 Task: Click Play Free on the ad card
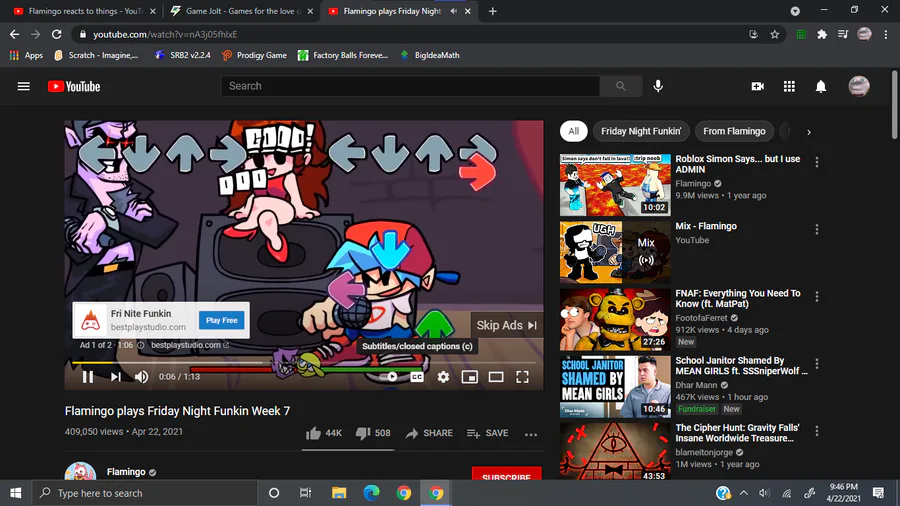[222, 320]
